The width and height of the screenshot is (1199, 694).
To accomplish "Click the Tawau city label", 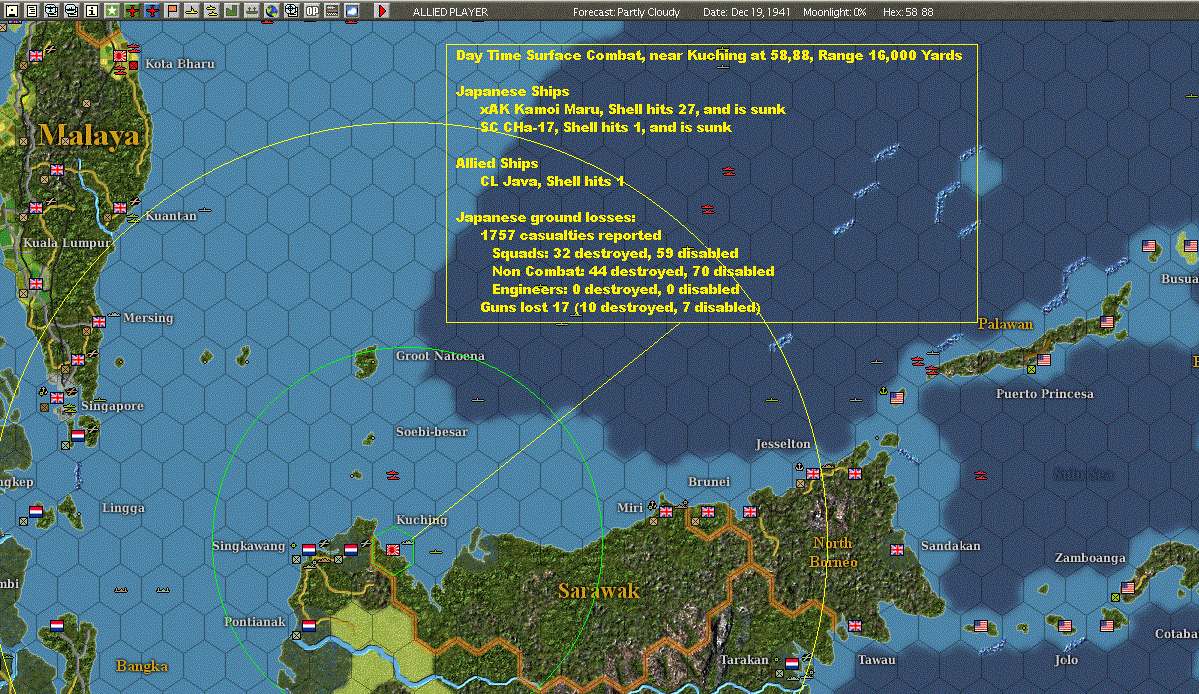I will [x=876, y=660].
